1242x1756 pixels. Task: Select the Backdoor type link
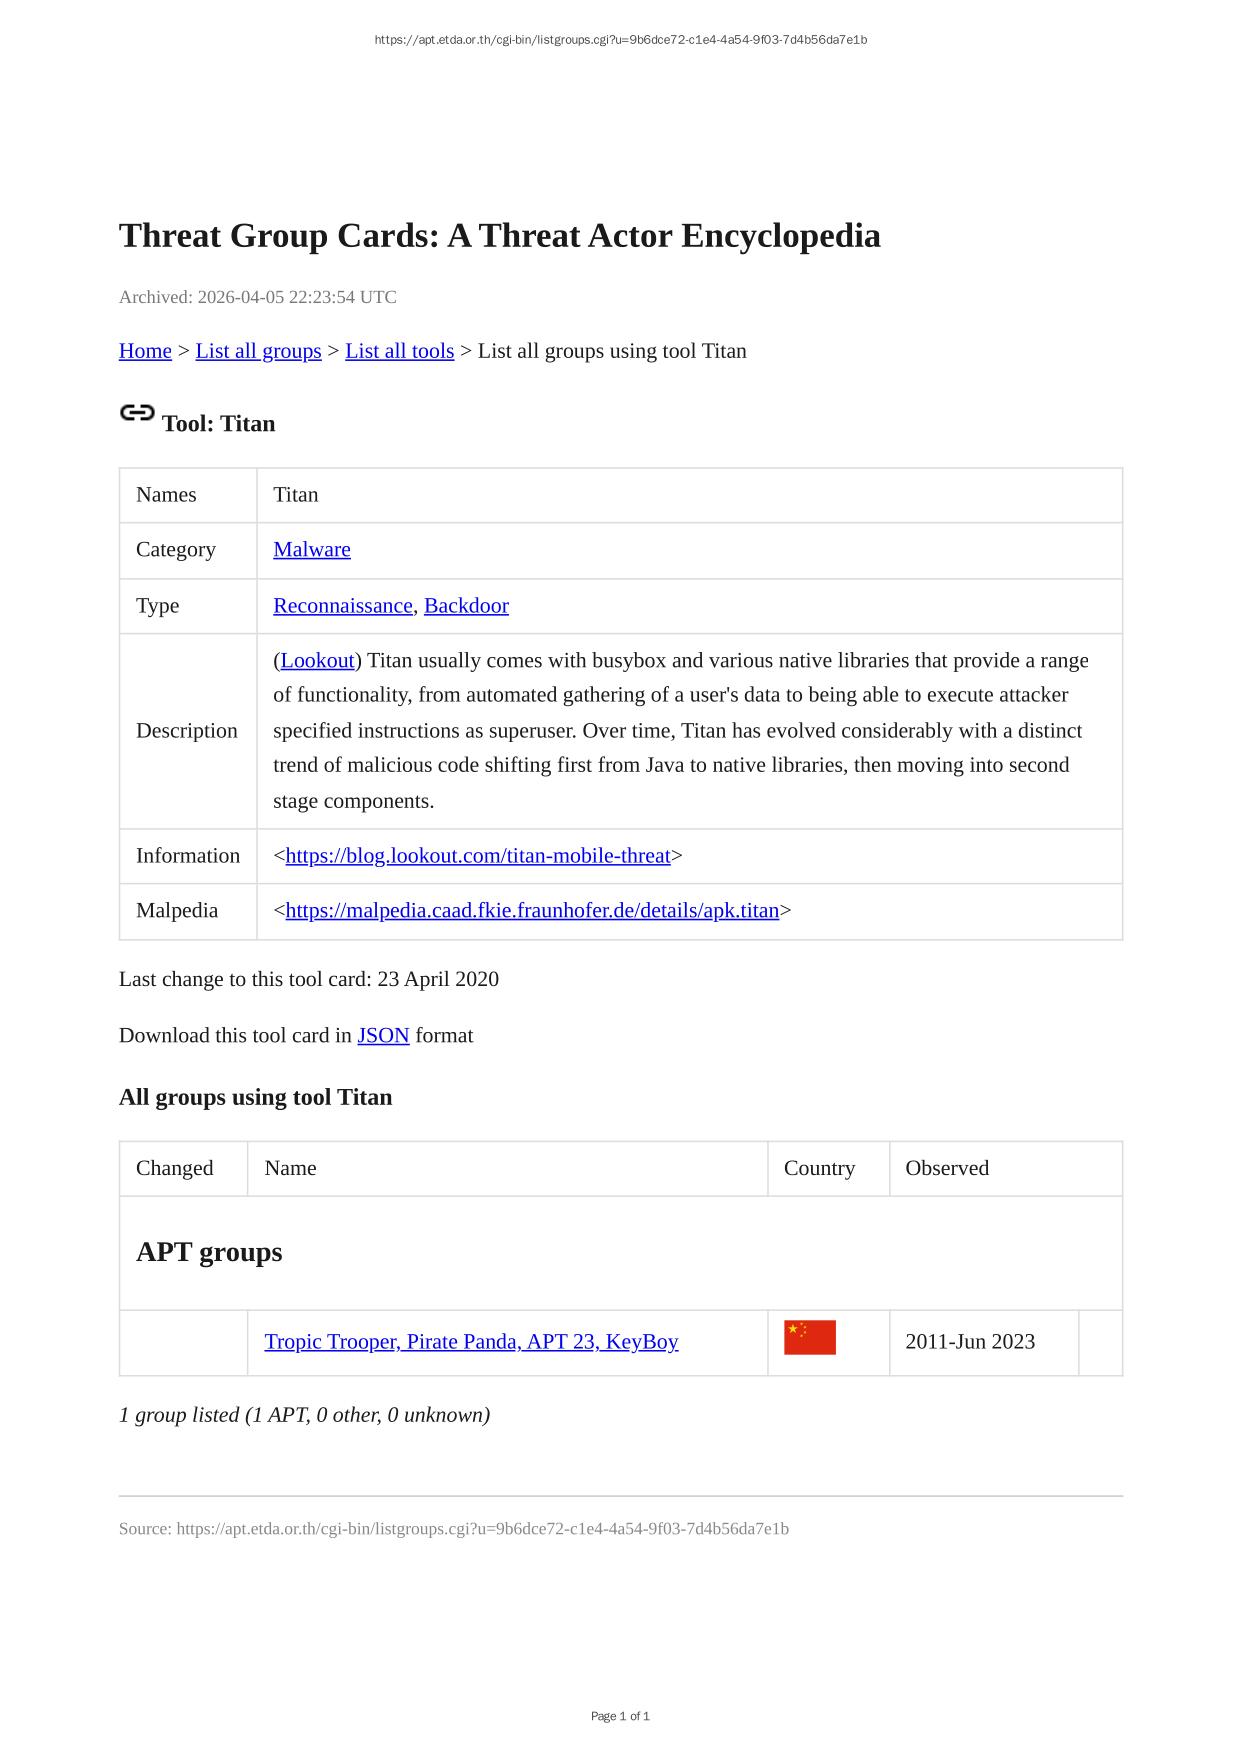(466, 606)
